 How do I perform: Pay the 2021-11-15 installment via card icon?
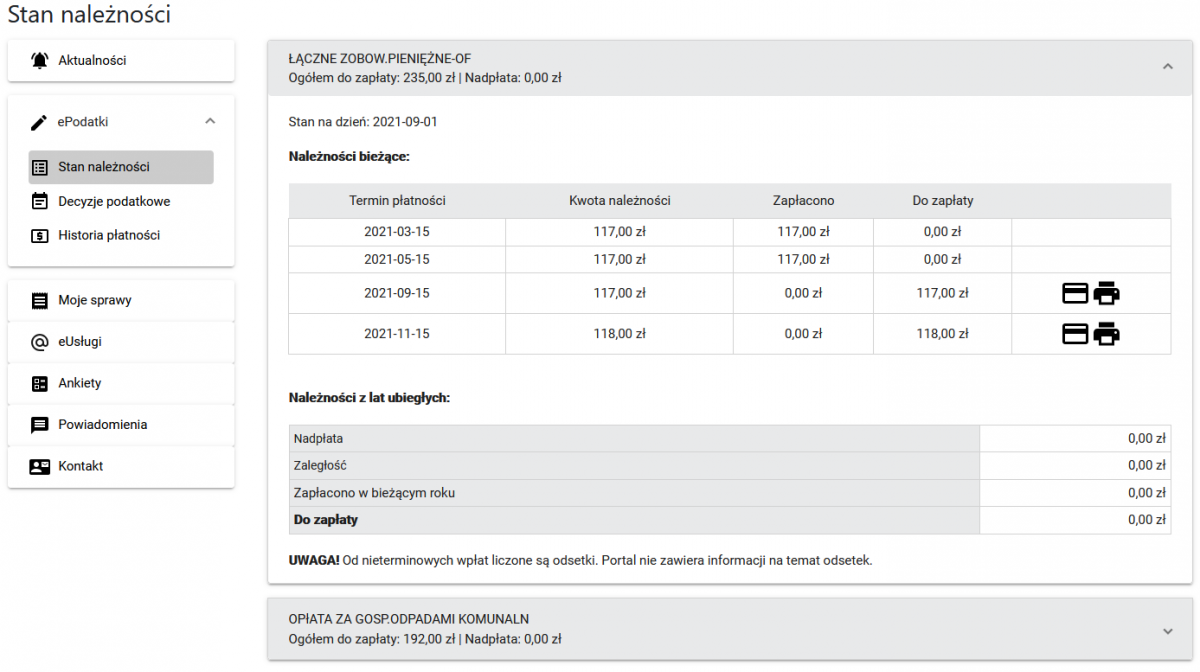coord(1075,334)
